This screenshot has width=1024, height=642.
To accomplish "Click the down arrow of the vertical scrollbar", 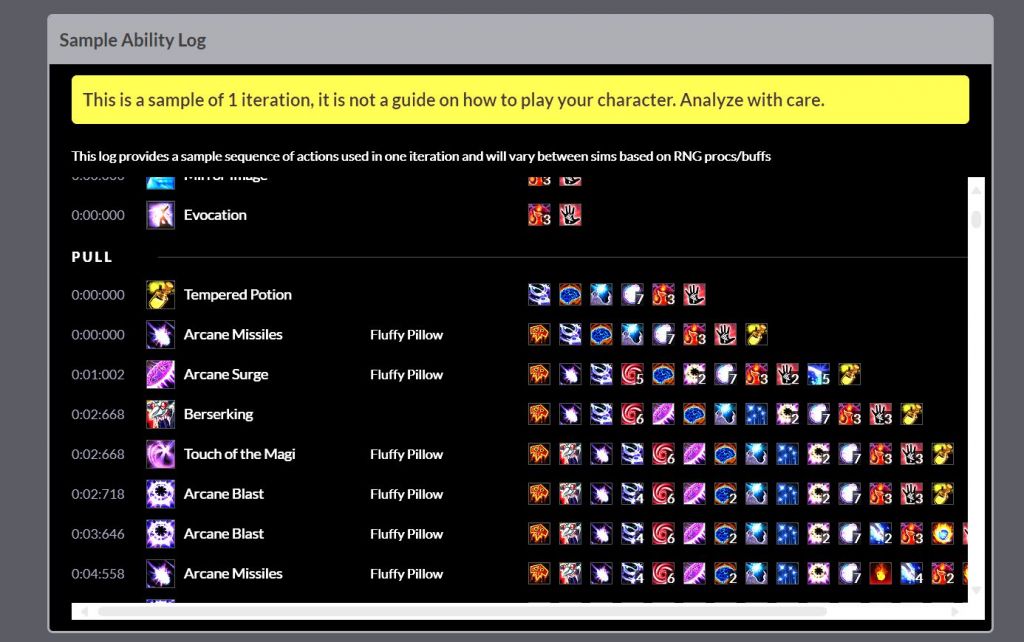I will 977,591.
